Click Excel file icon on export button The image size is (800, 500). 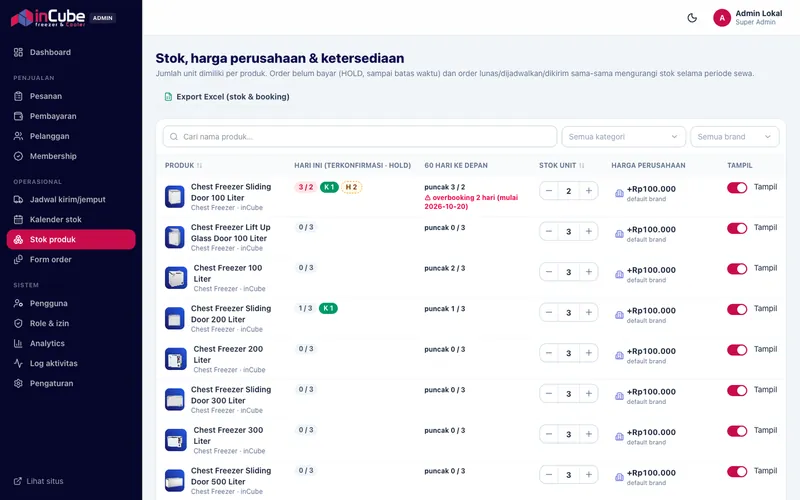(x=168, y=96)
